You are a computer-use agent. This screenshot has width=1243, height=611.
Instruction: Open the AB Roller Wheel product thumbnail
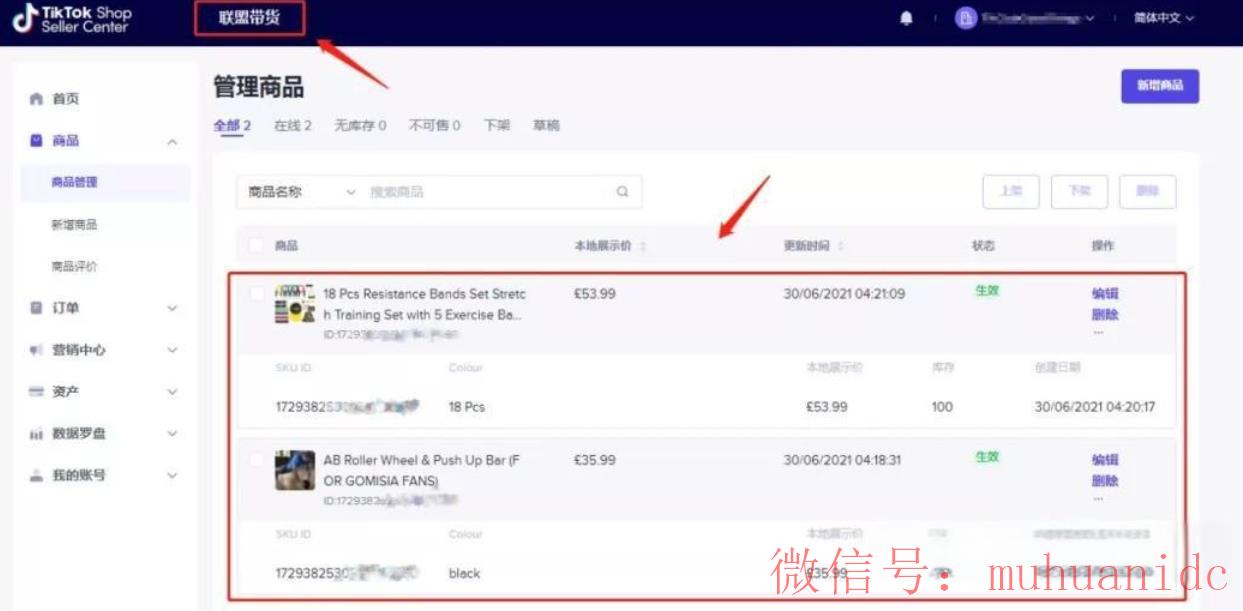point(295,470)
